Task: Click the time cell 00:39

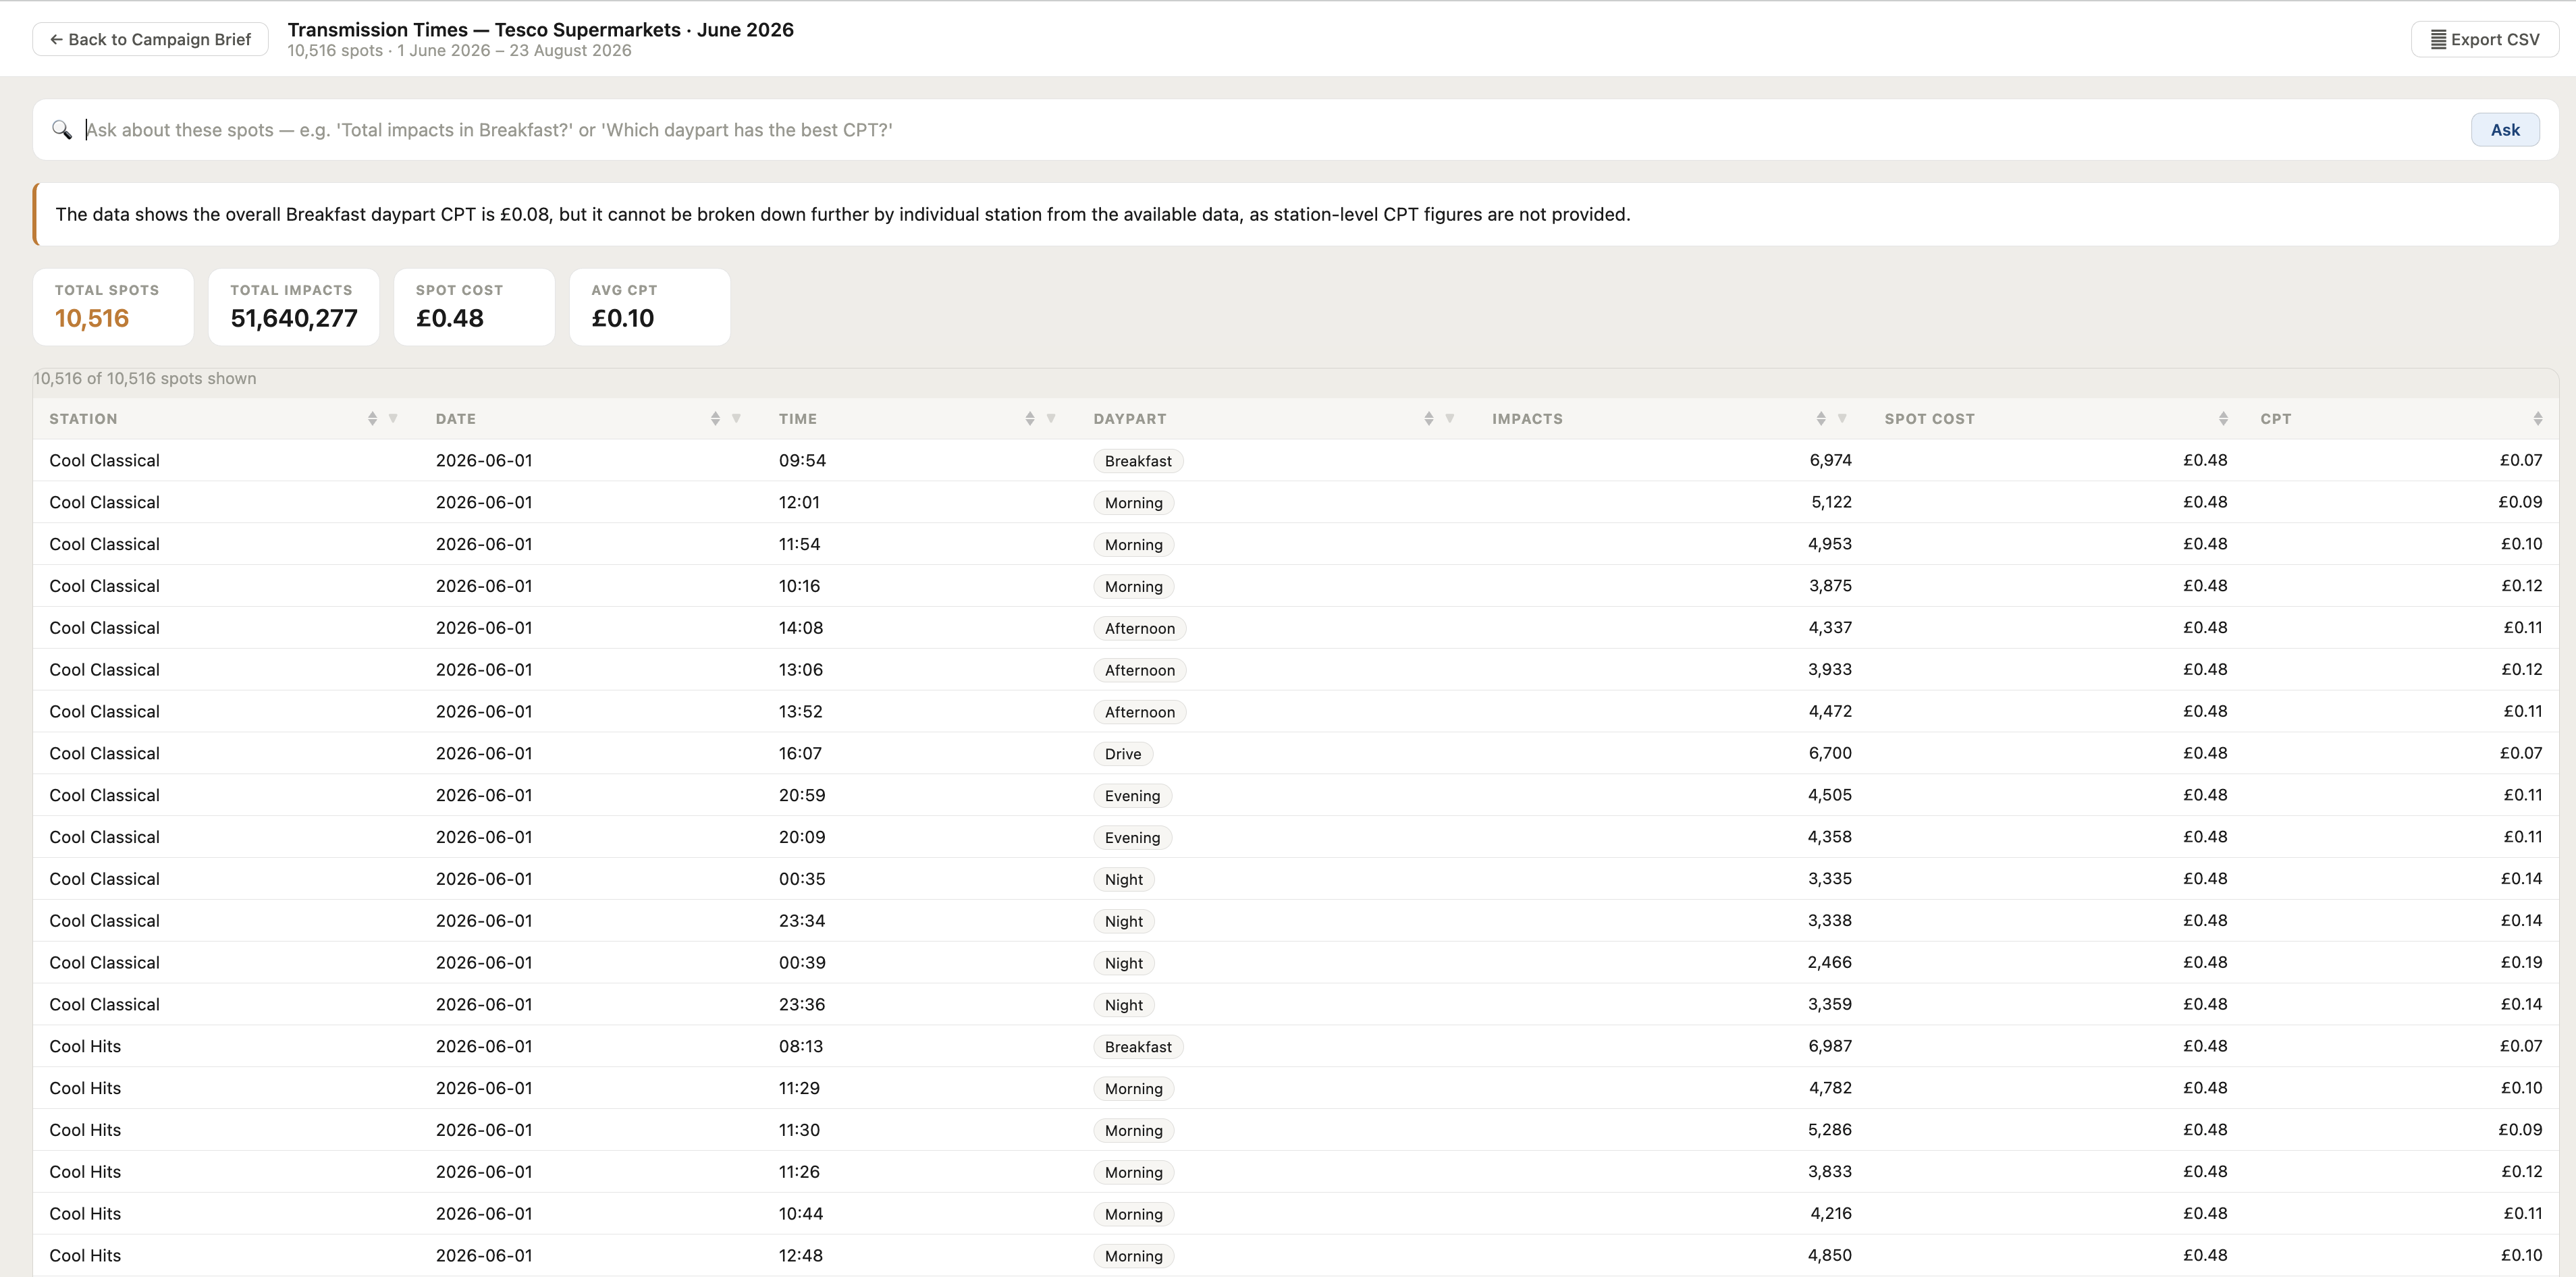Action: click(802, 963)
